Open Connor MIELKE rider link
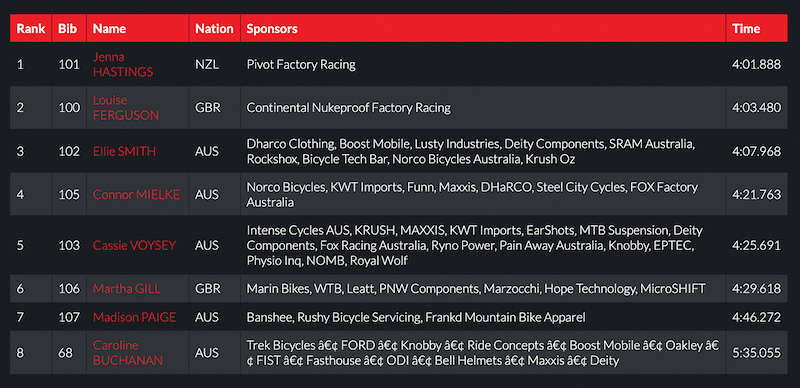 click(x=136, y=195)
